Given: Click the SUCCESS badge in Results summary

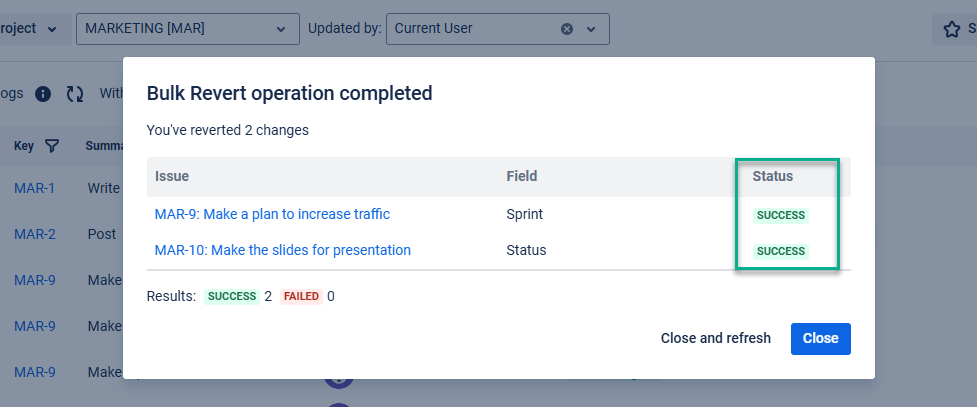Looking at the screenshot, I should (x=232, y=297).
